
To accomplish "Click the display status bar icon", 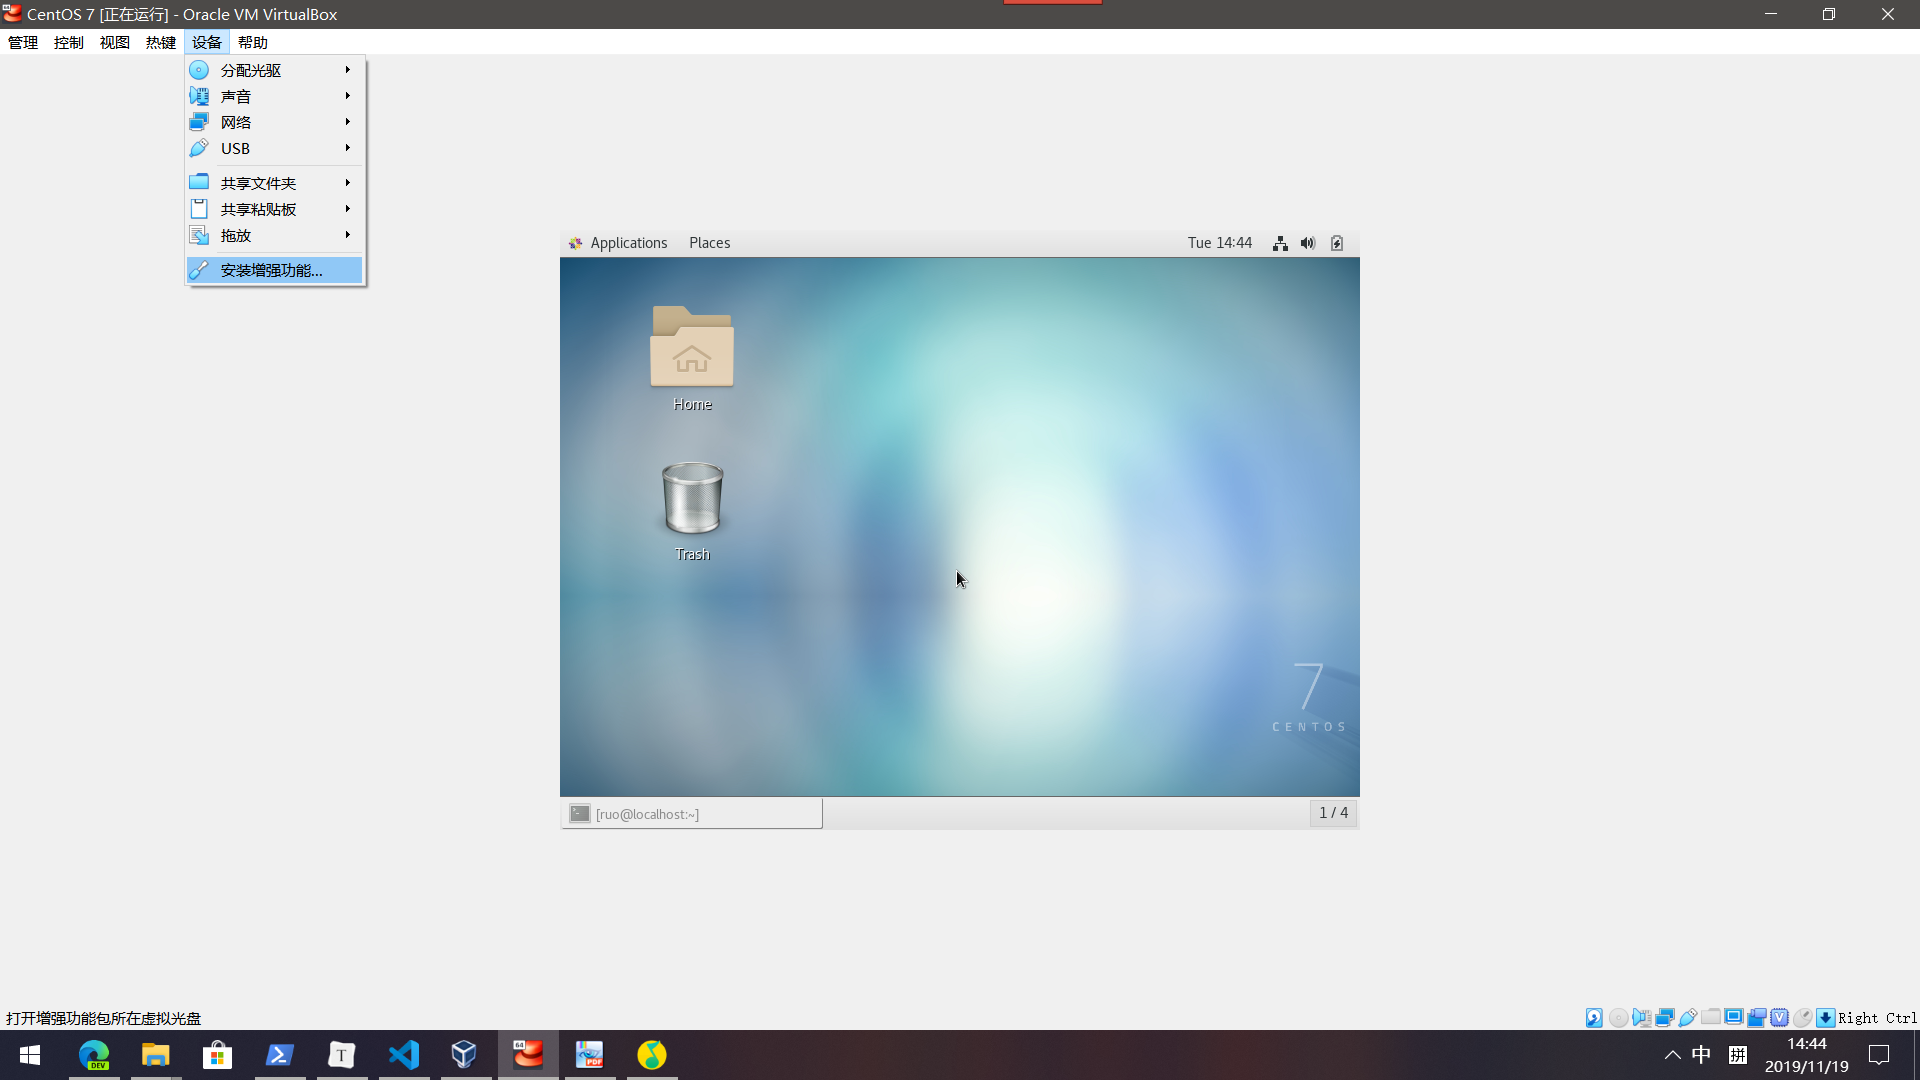I will point(1734,1017).
